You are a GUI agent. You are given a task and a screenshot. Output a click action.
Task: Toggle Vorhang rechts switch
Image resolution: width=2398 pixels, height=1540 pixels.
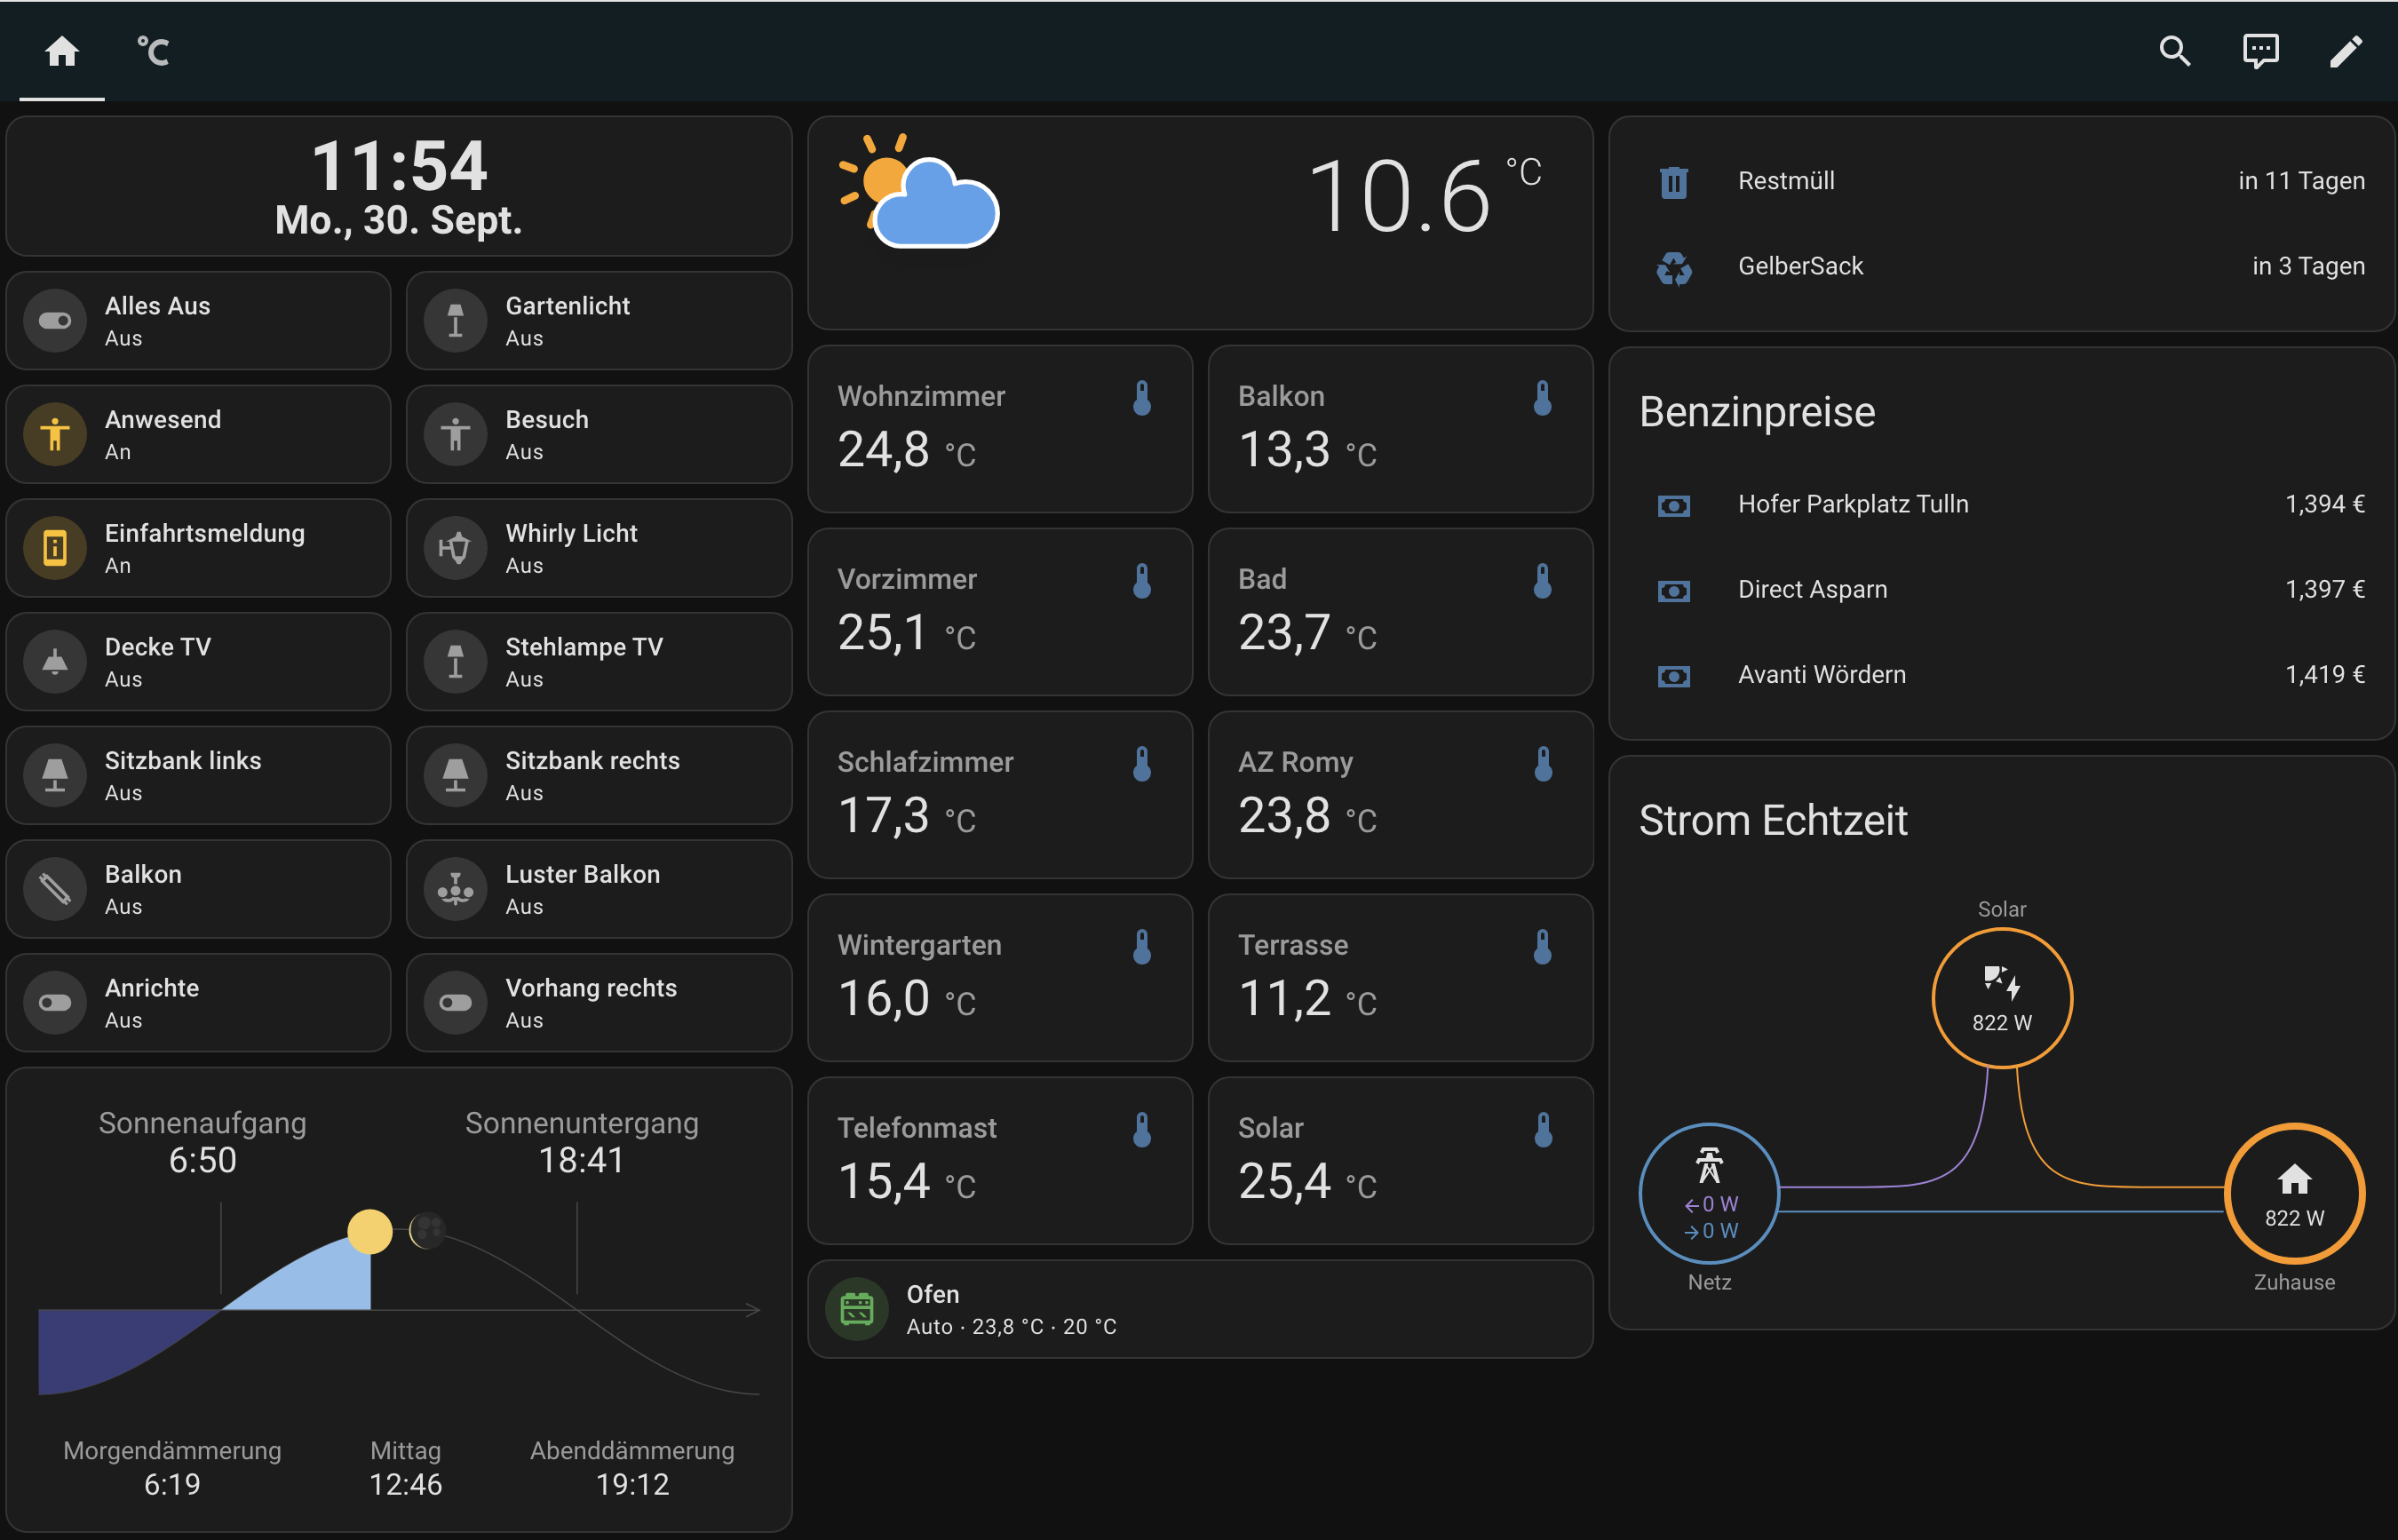[x=456, y=1003]
